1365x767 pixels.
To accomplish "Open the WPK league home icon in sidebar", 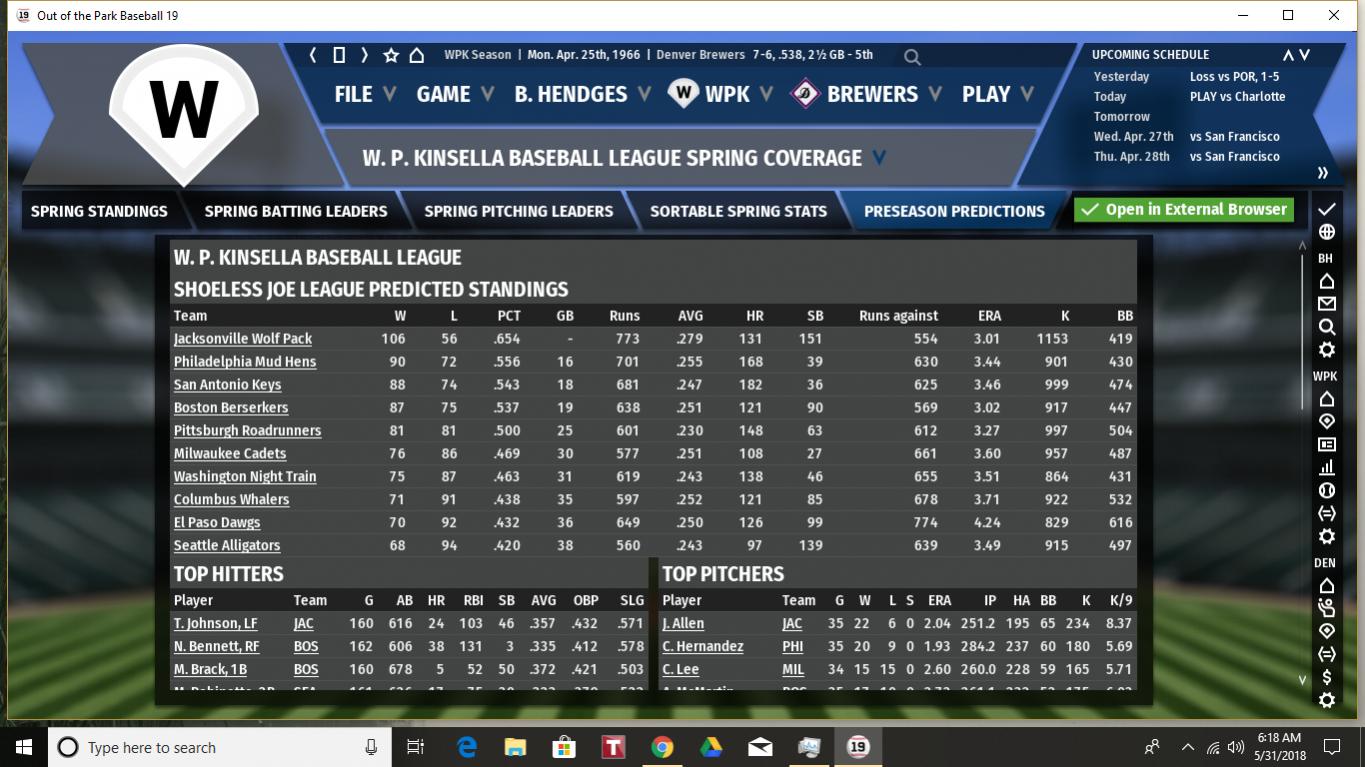I will (1326, 399).
